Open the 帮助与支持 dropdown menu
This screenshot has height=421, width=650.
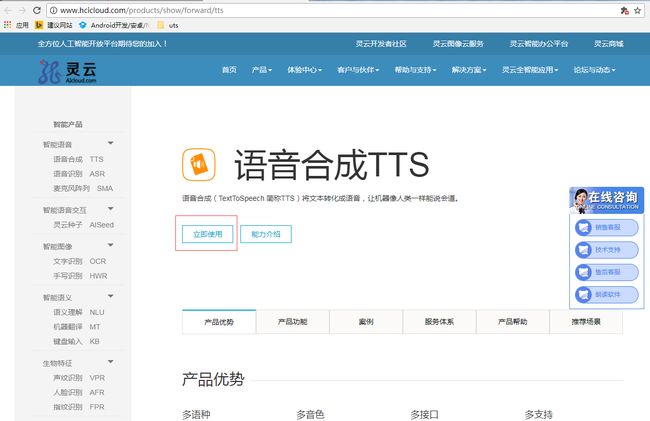415,70
